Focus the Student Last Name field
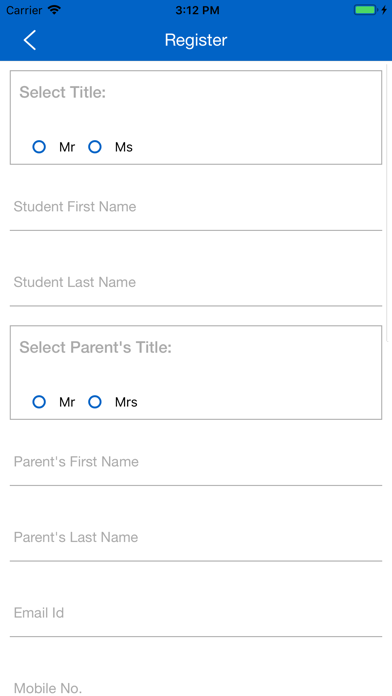Image resolution: width=392 pixels, height=696 pixels. click(196, 282)
